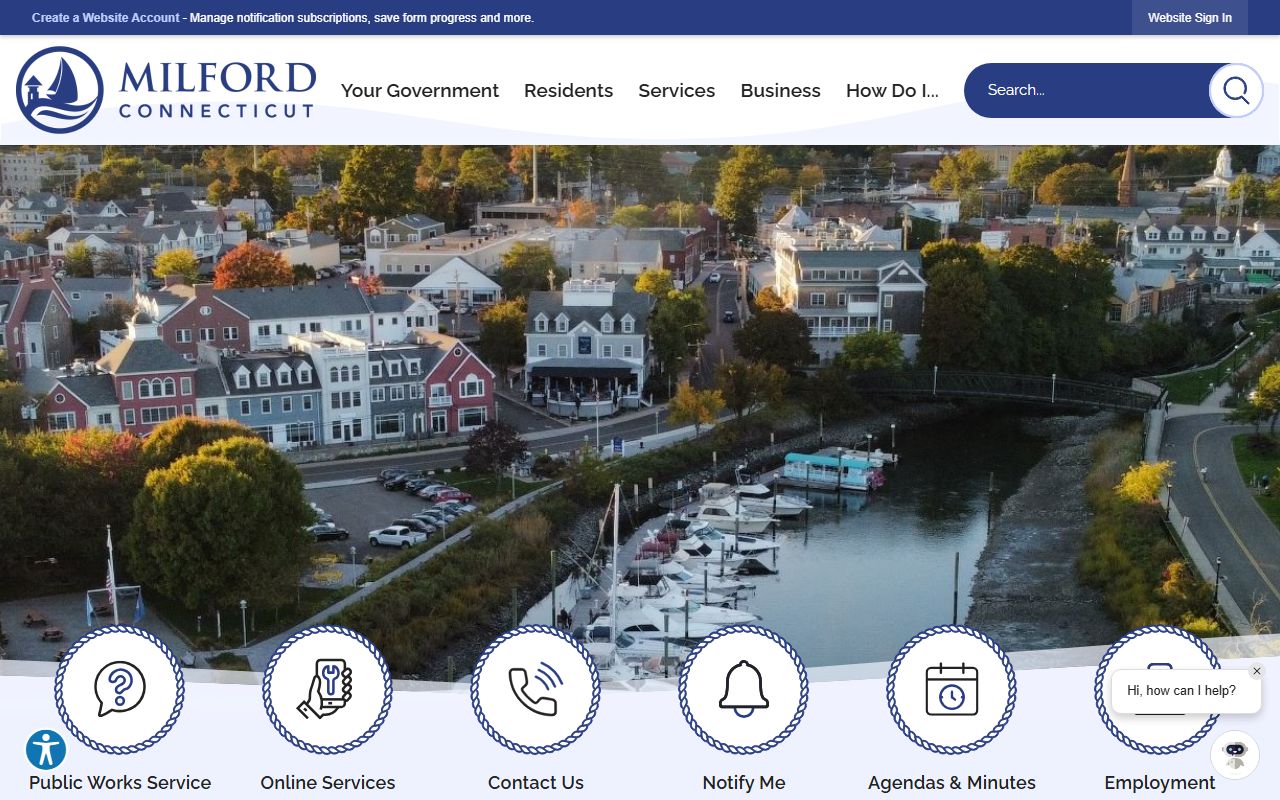Open the Services menu
The height and width of the screenshot is (800, 1280).
pos(677,90)
